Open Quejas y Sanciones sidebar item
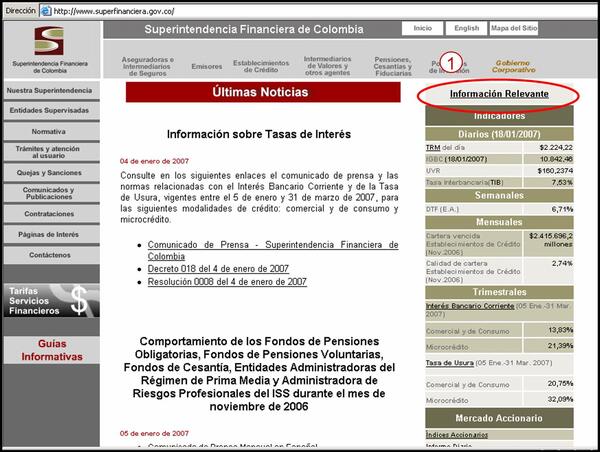Screen dimensions: 600x452 49,171
